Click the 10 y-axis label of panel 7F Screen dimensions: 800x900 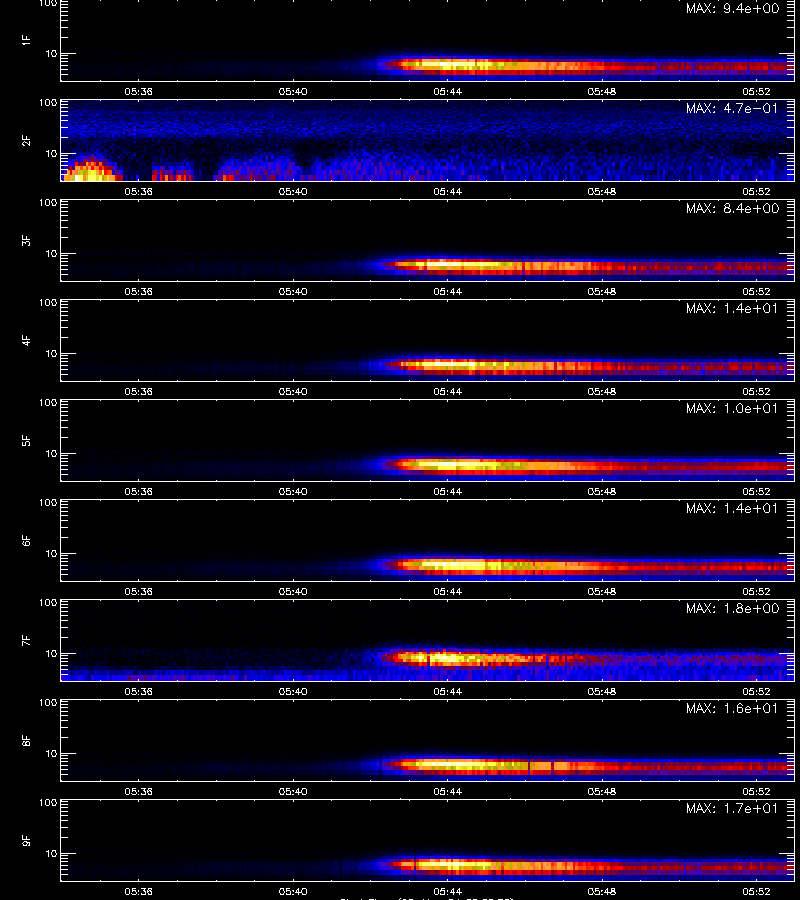tap(51, 653)
